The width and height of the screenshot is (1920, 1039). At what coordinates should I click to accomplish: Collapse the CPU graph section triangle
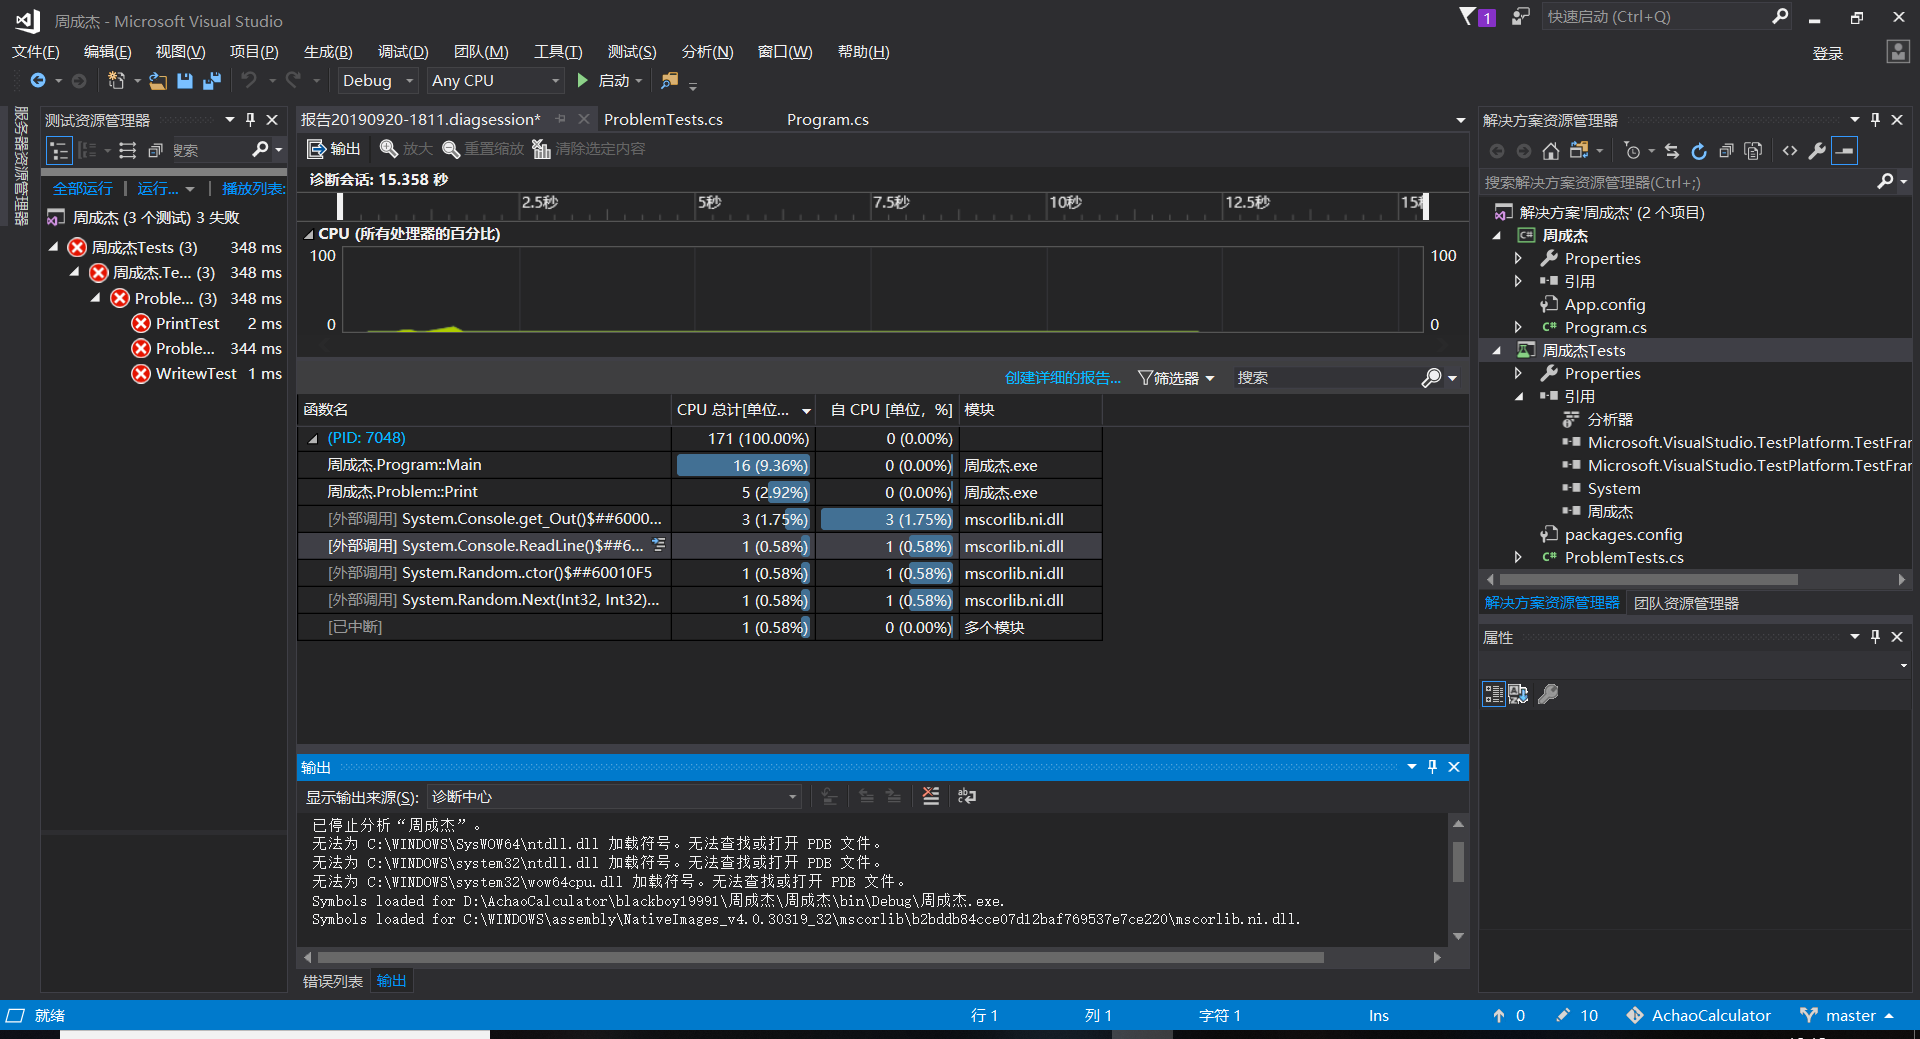coord(309,234)
